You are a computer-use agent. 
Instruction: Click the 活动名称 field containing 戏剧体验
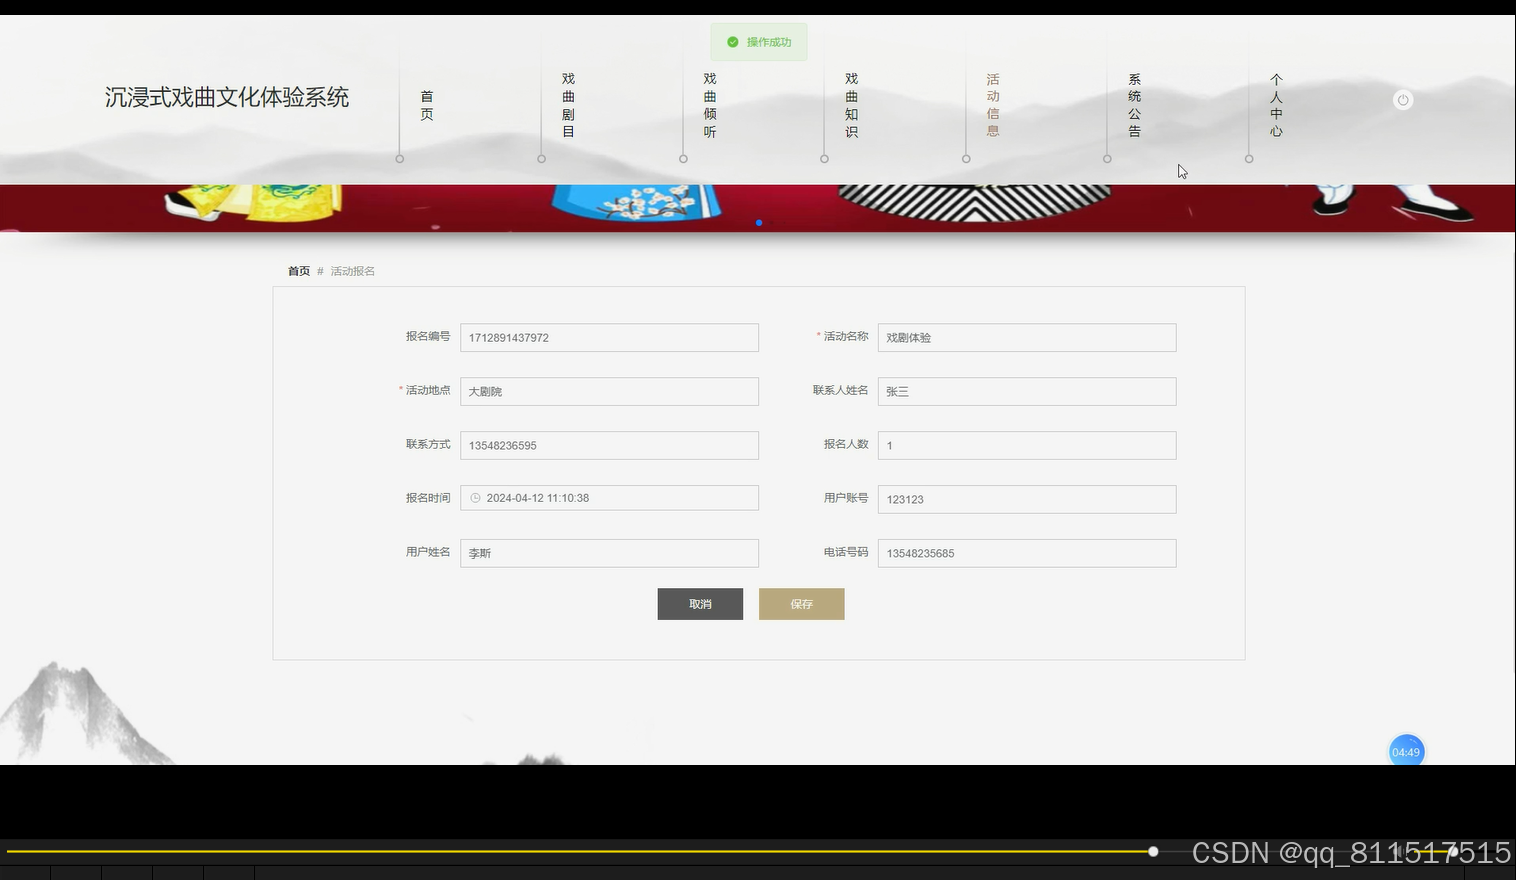tap(1026, 337)
